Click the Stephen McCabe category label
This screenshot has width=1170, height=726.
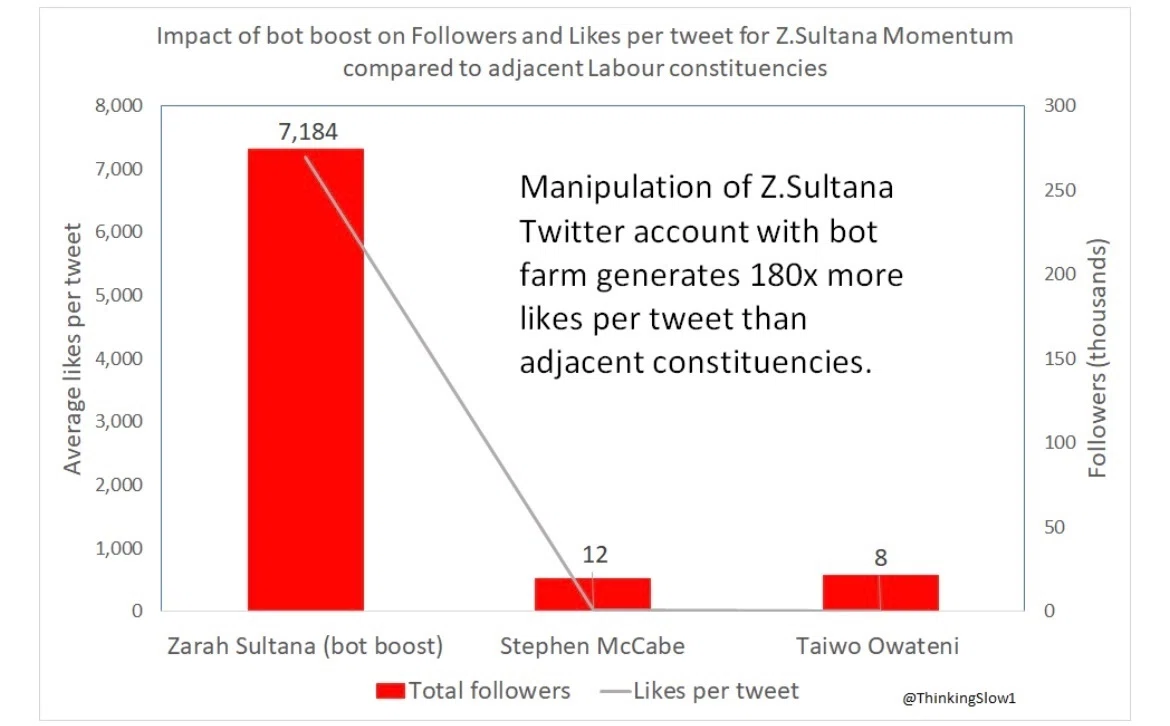[x=592, y=645]
